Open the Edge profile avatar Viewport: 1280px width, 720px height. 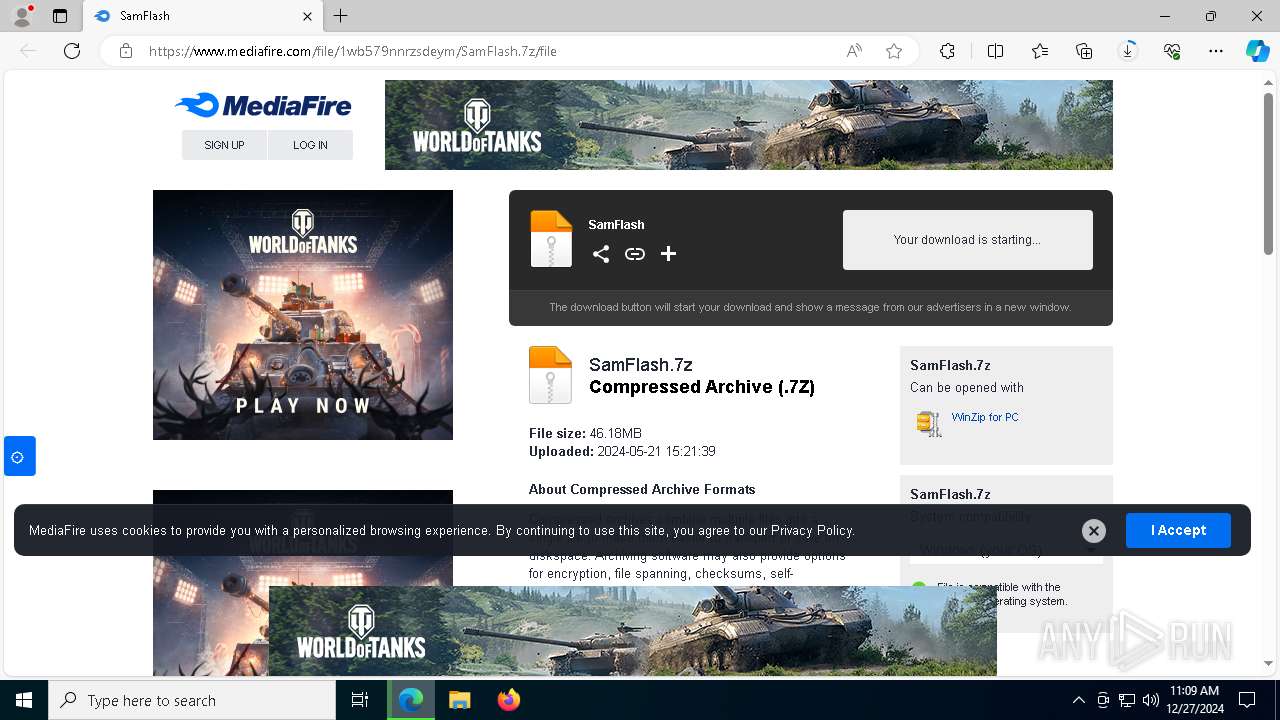[x=22, y=16]
